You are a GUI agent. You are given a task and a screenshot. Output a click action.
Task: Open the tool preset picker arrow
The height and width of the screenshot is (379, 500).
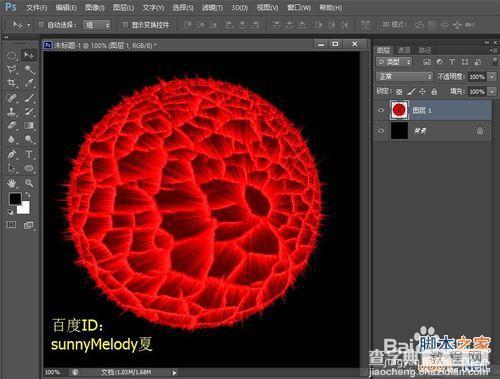(x=28, y=25)
